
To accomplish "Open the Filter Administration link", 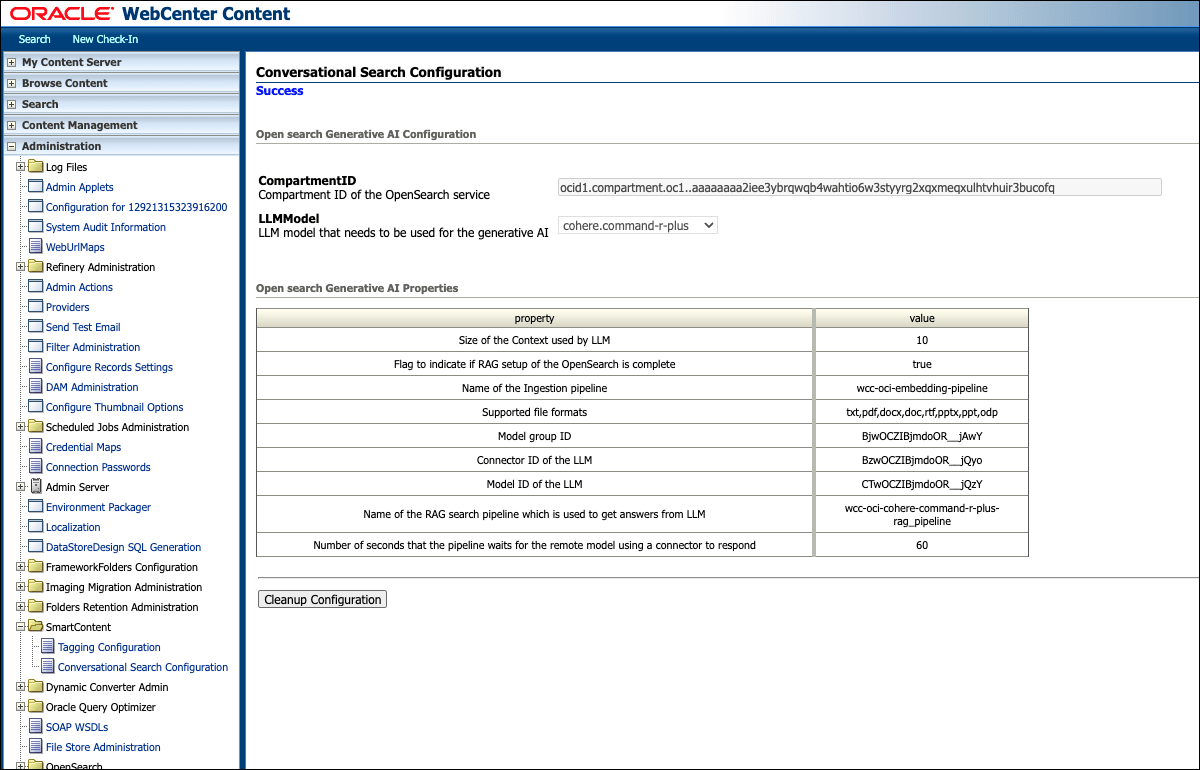I will pos(93,347).
